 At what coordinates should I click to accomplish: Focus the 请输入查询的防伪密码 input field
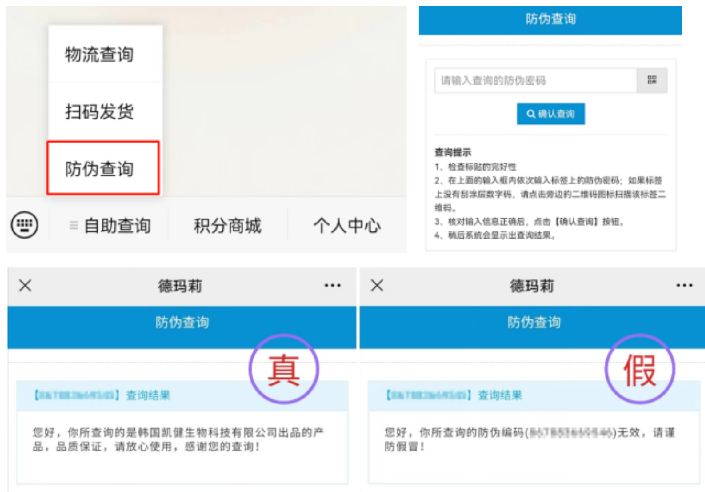coord(535,81)
